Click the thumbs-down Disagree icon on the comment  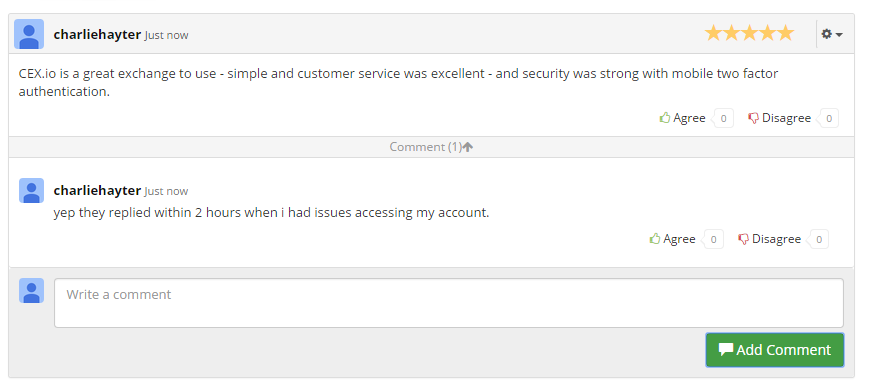point(743,239)
